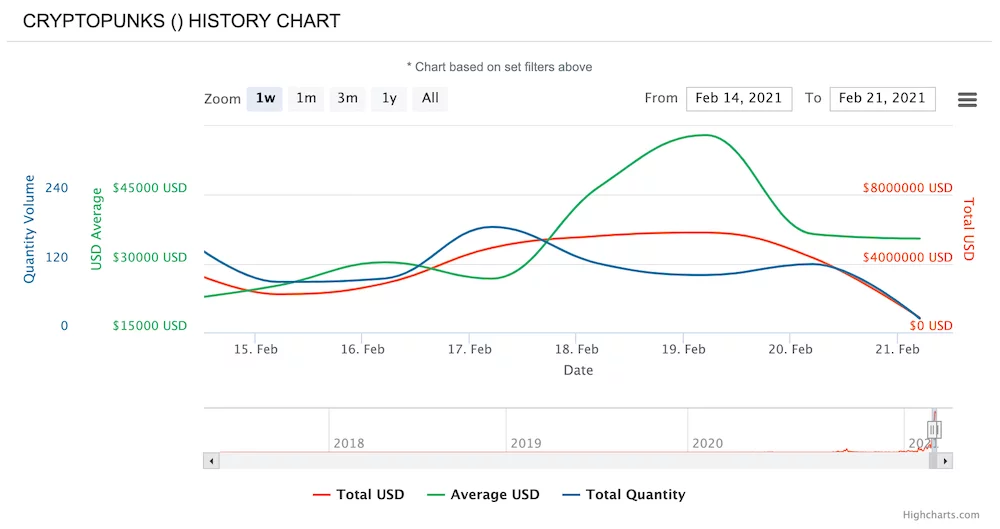Select the 1w zoom range

265,98
